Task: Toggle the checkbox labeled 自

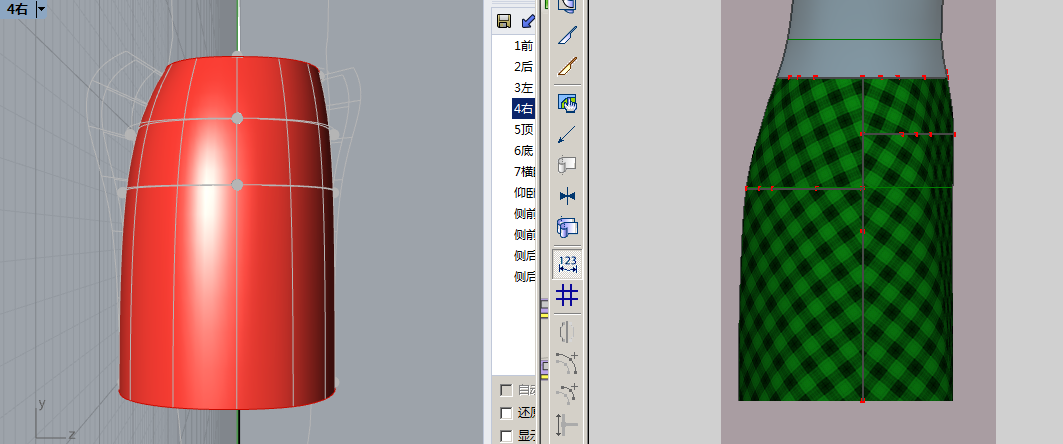Action: pos(506,390)
